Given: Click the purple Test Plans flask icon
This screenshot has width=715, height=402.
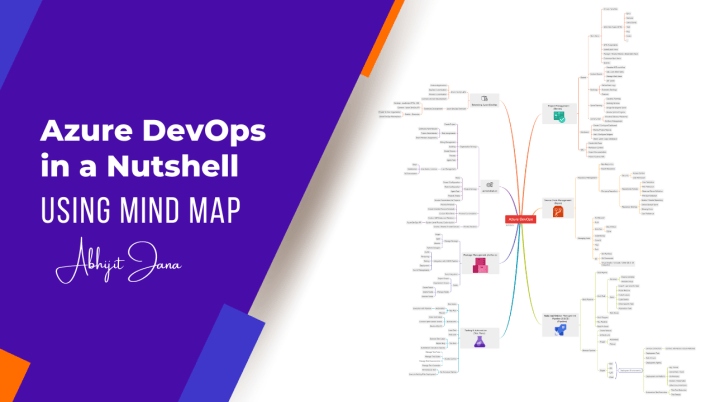Looking at the screenshot, I should [479, 341].
